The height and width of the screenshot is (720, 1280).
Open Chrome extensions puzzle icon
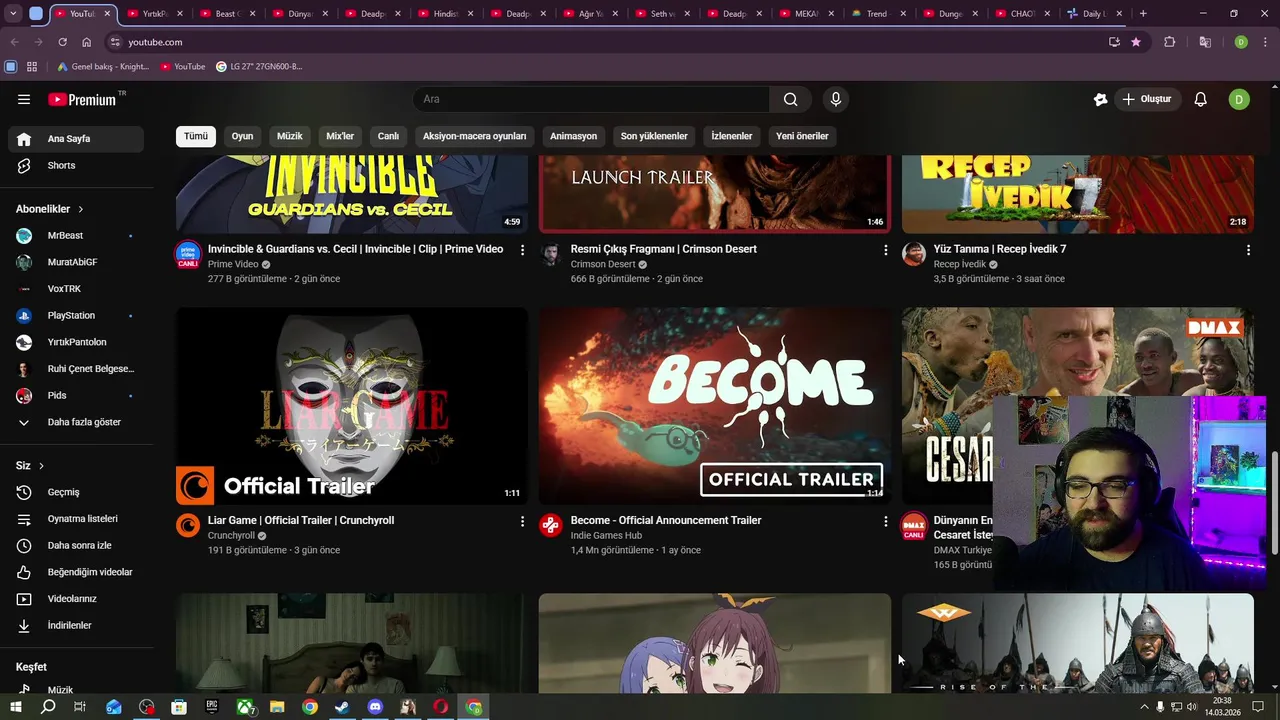(1169, 42)
